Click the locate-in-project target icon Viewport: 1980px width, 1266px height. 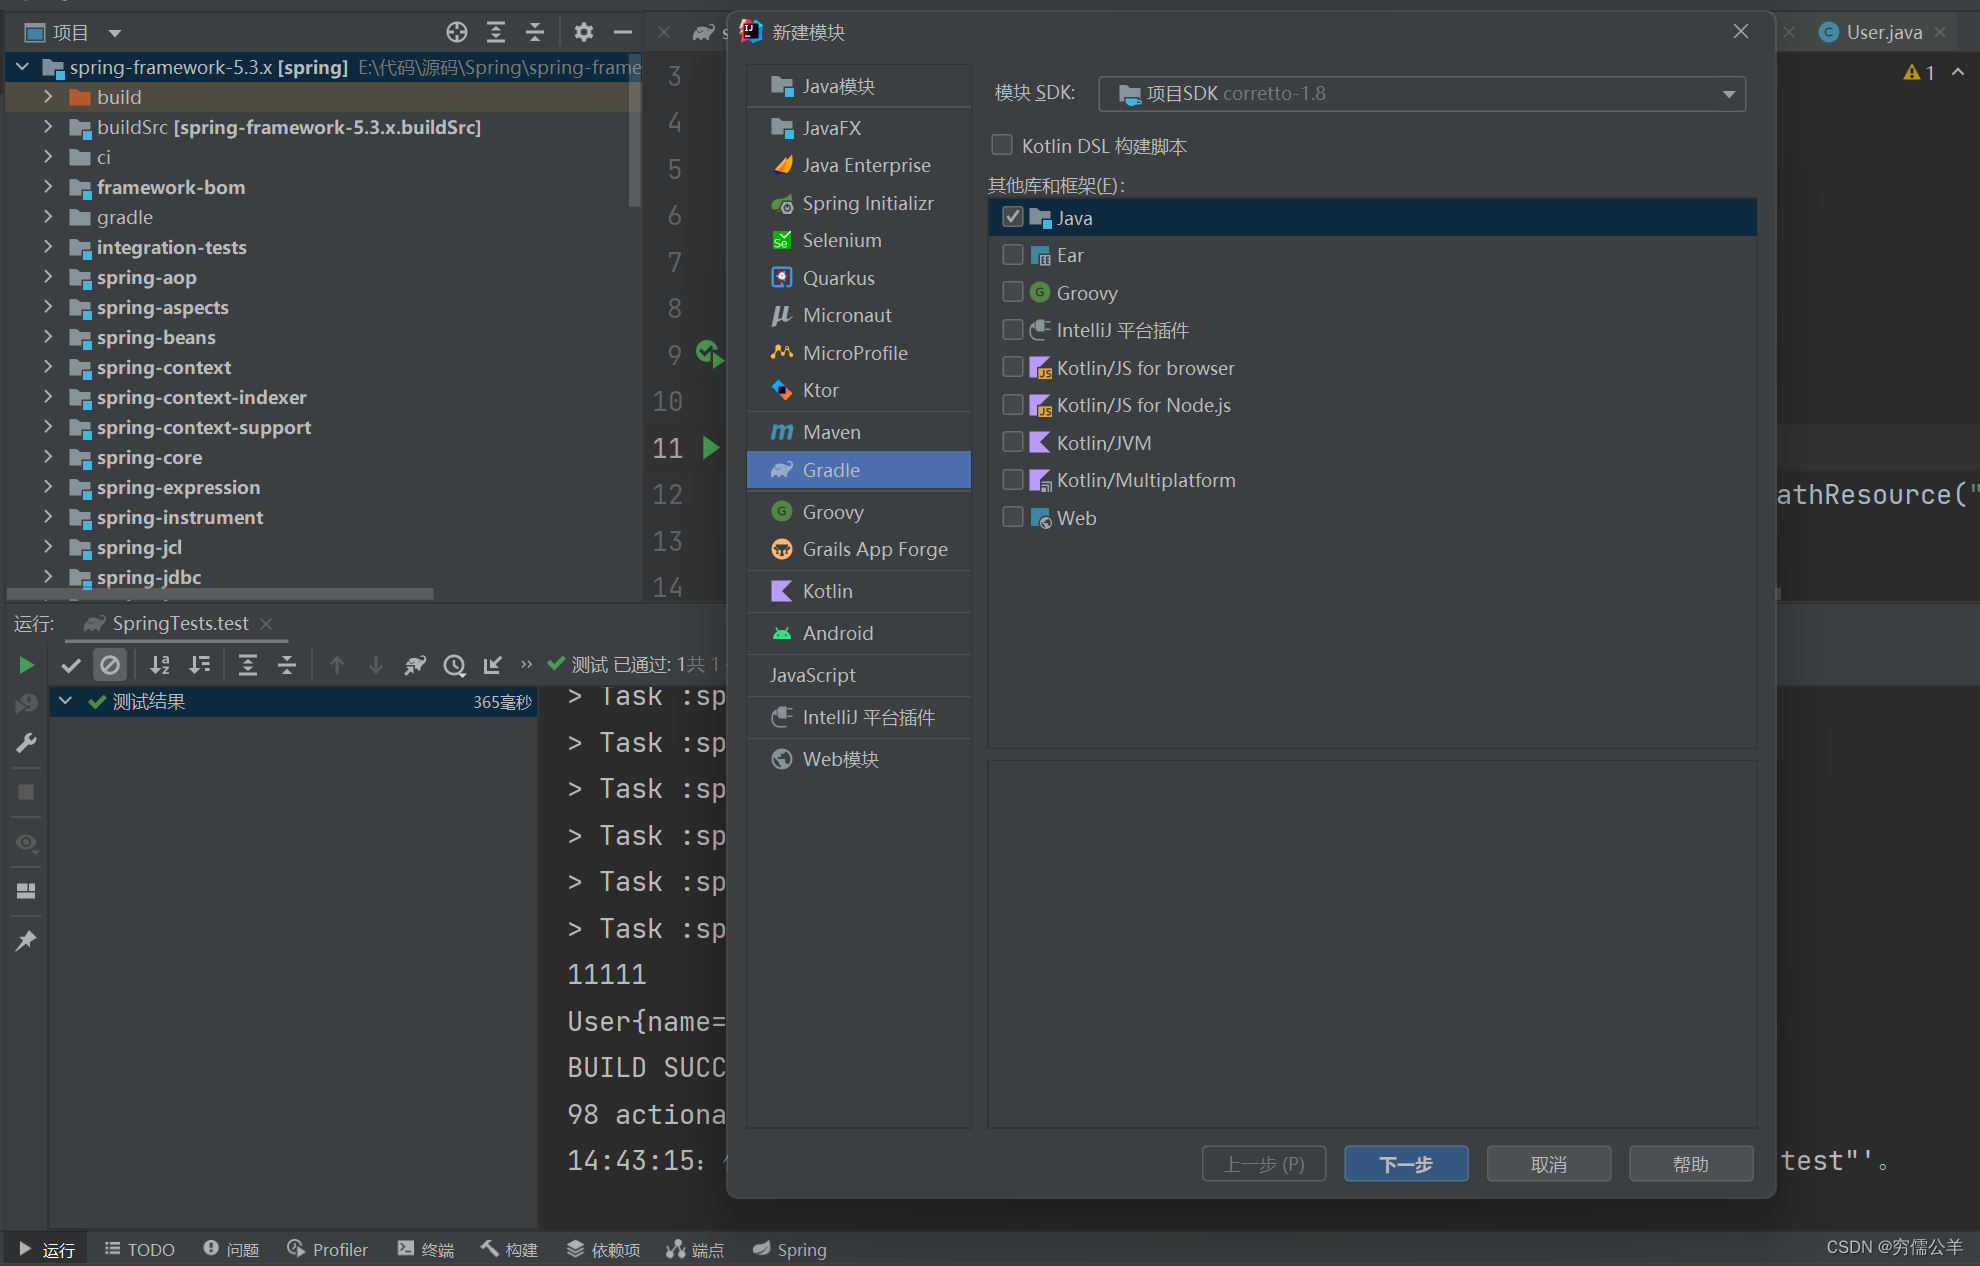tap(457, 32)
